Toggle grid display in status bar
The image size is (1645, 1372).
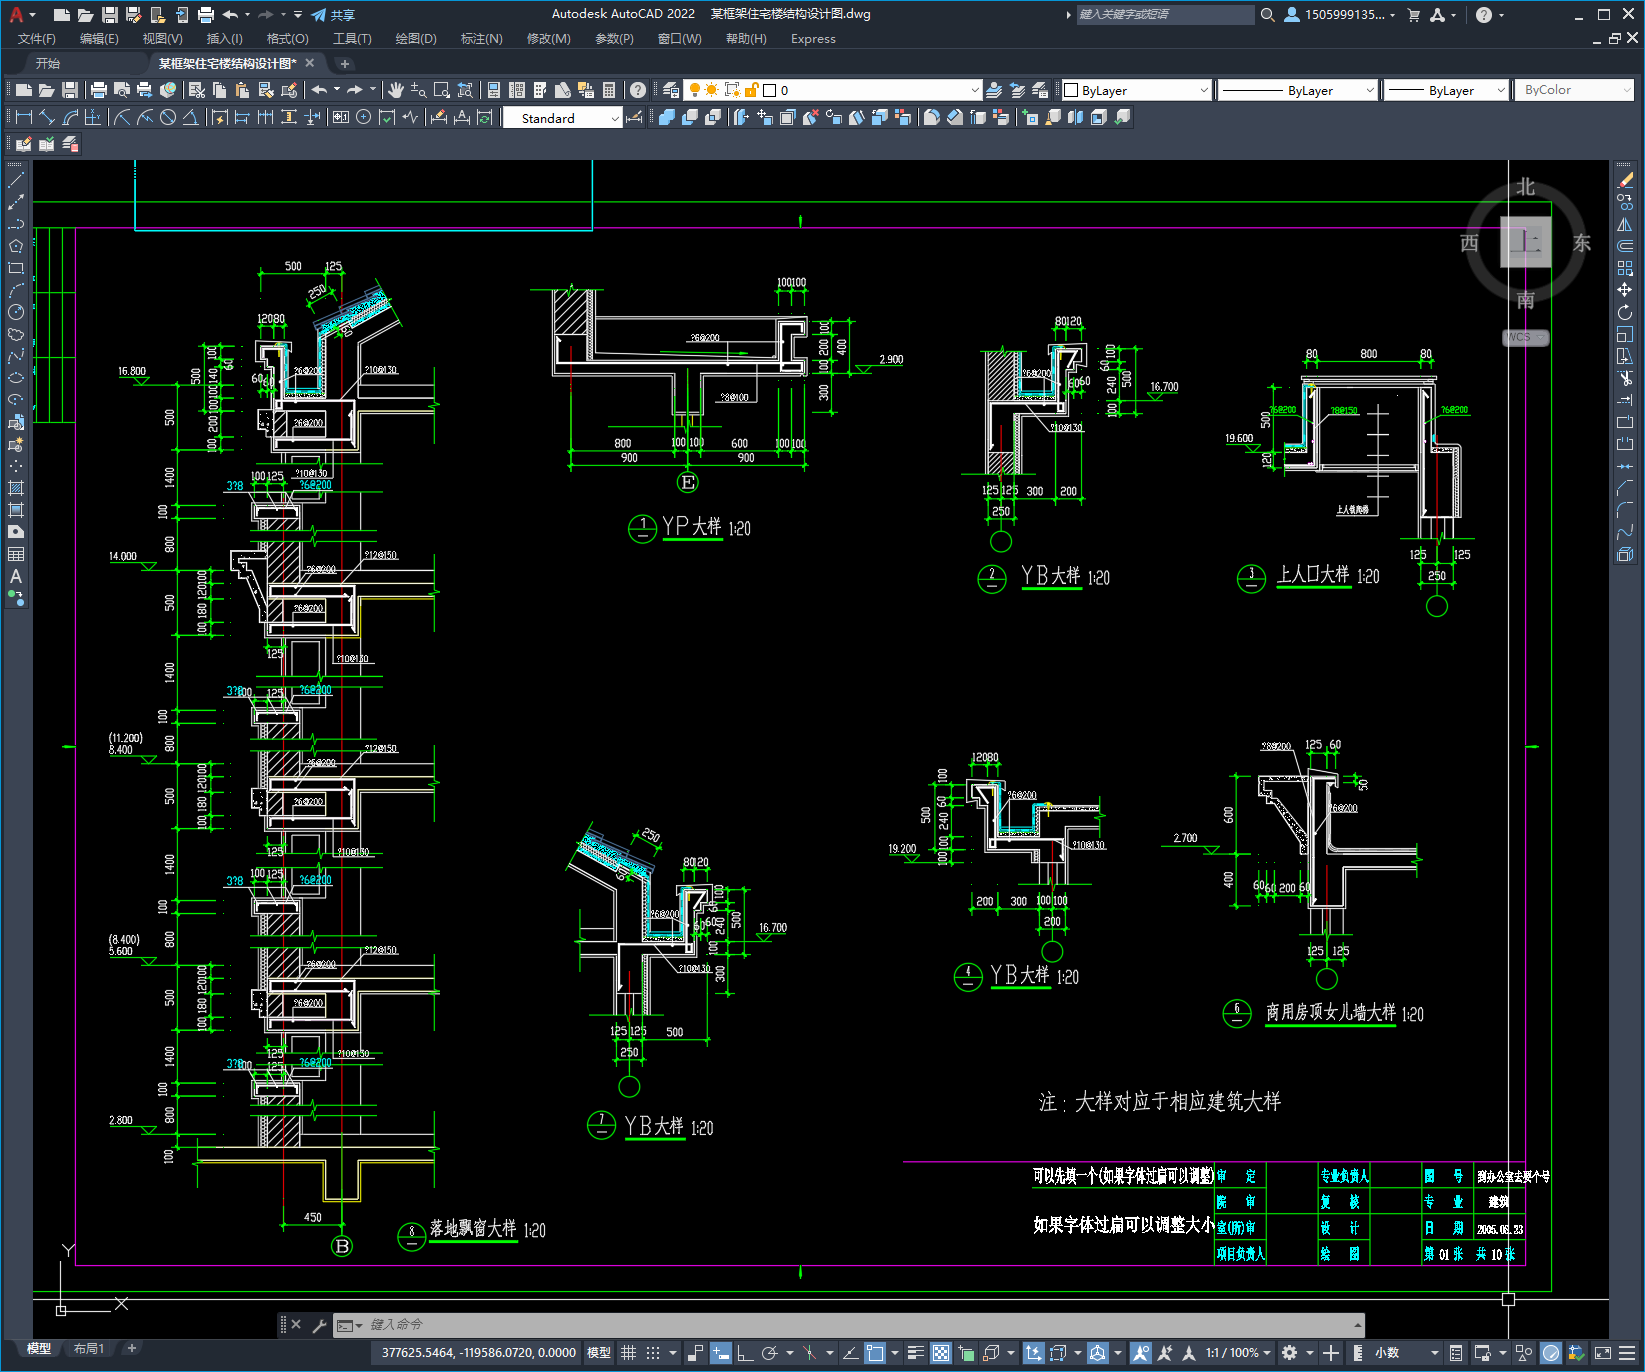tap(628, 1353)
